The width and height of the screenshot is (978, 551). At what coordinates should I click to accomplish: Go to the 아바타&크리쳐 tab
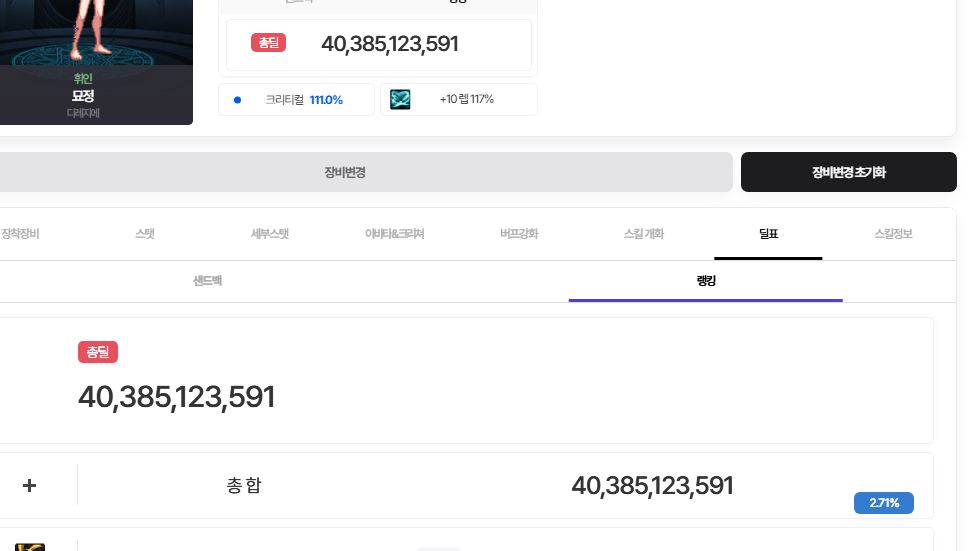tap(394, 234)
